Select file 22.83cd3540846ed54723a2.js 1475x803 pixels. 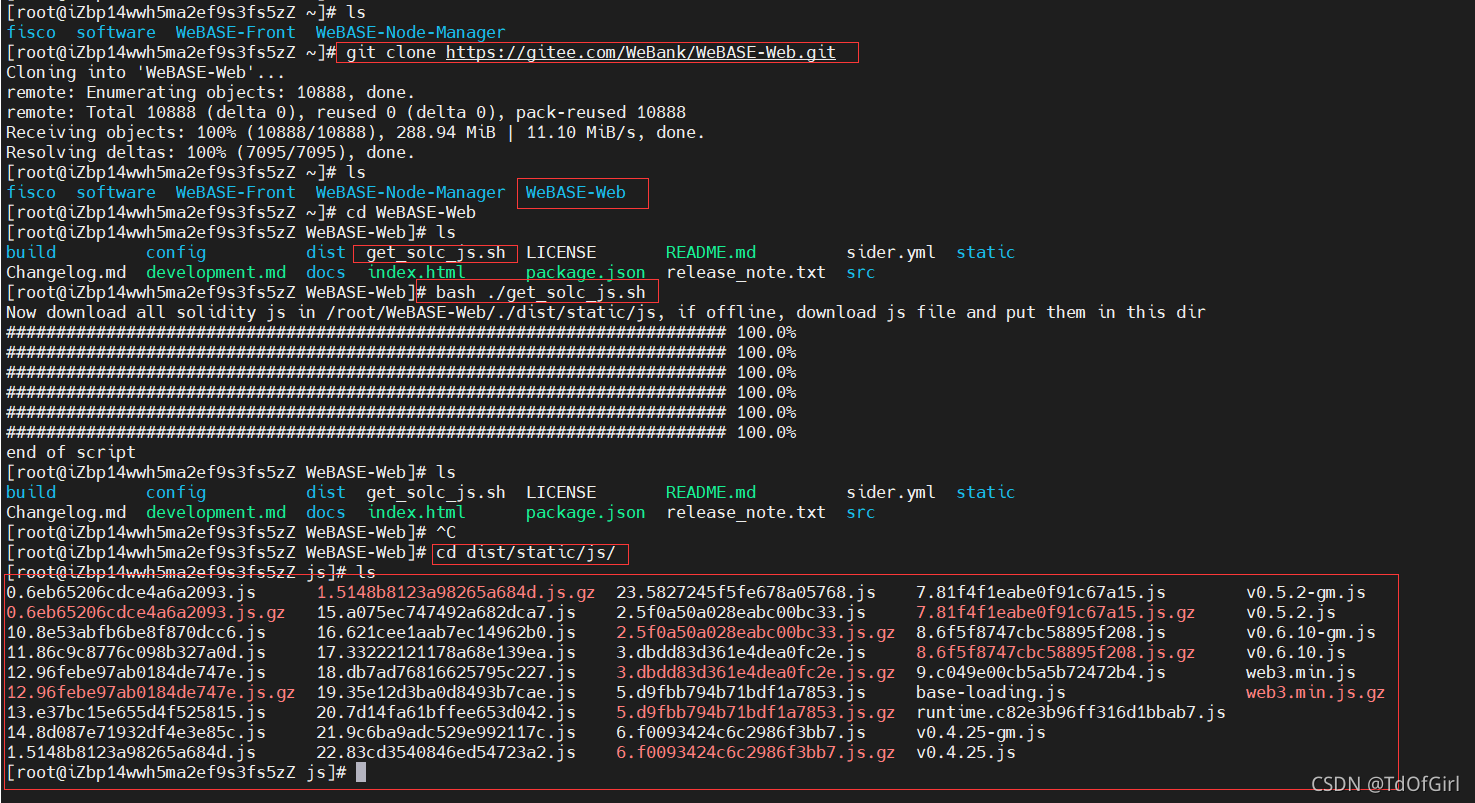tap(446, 752)
